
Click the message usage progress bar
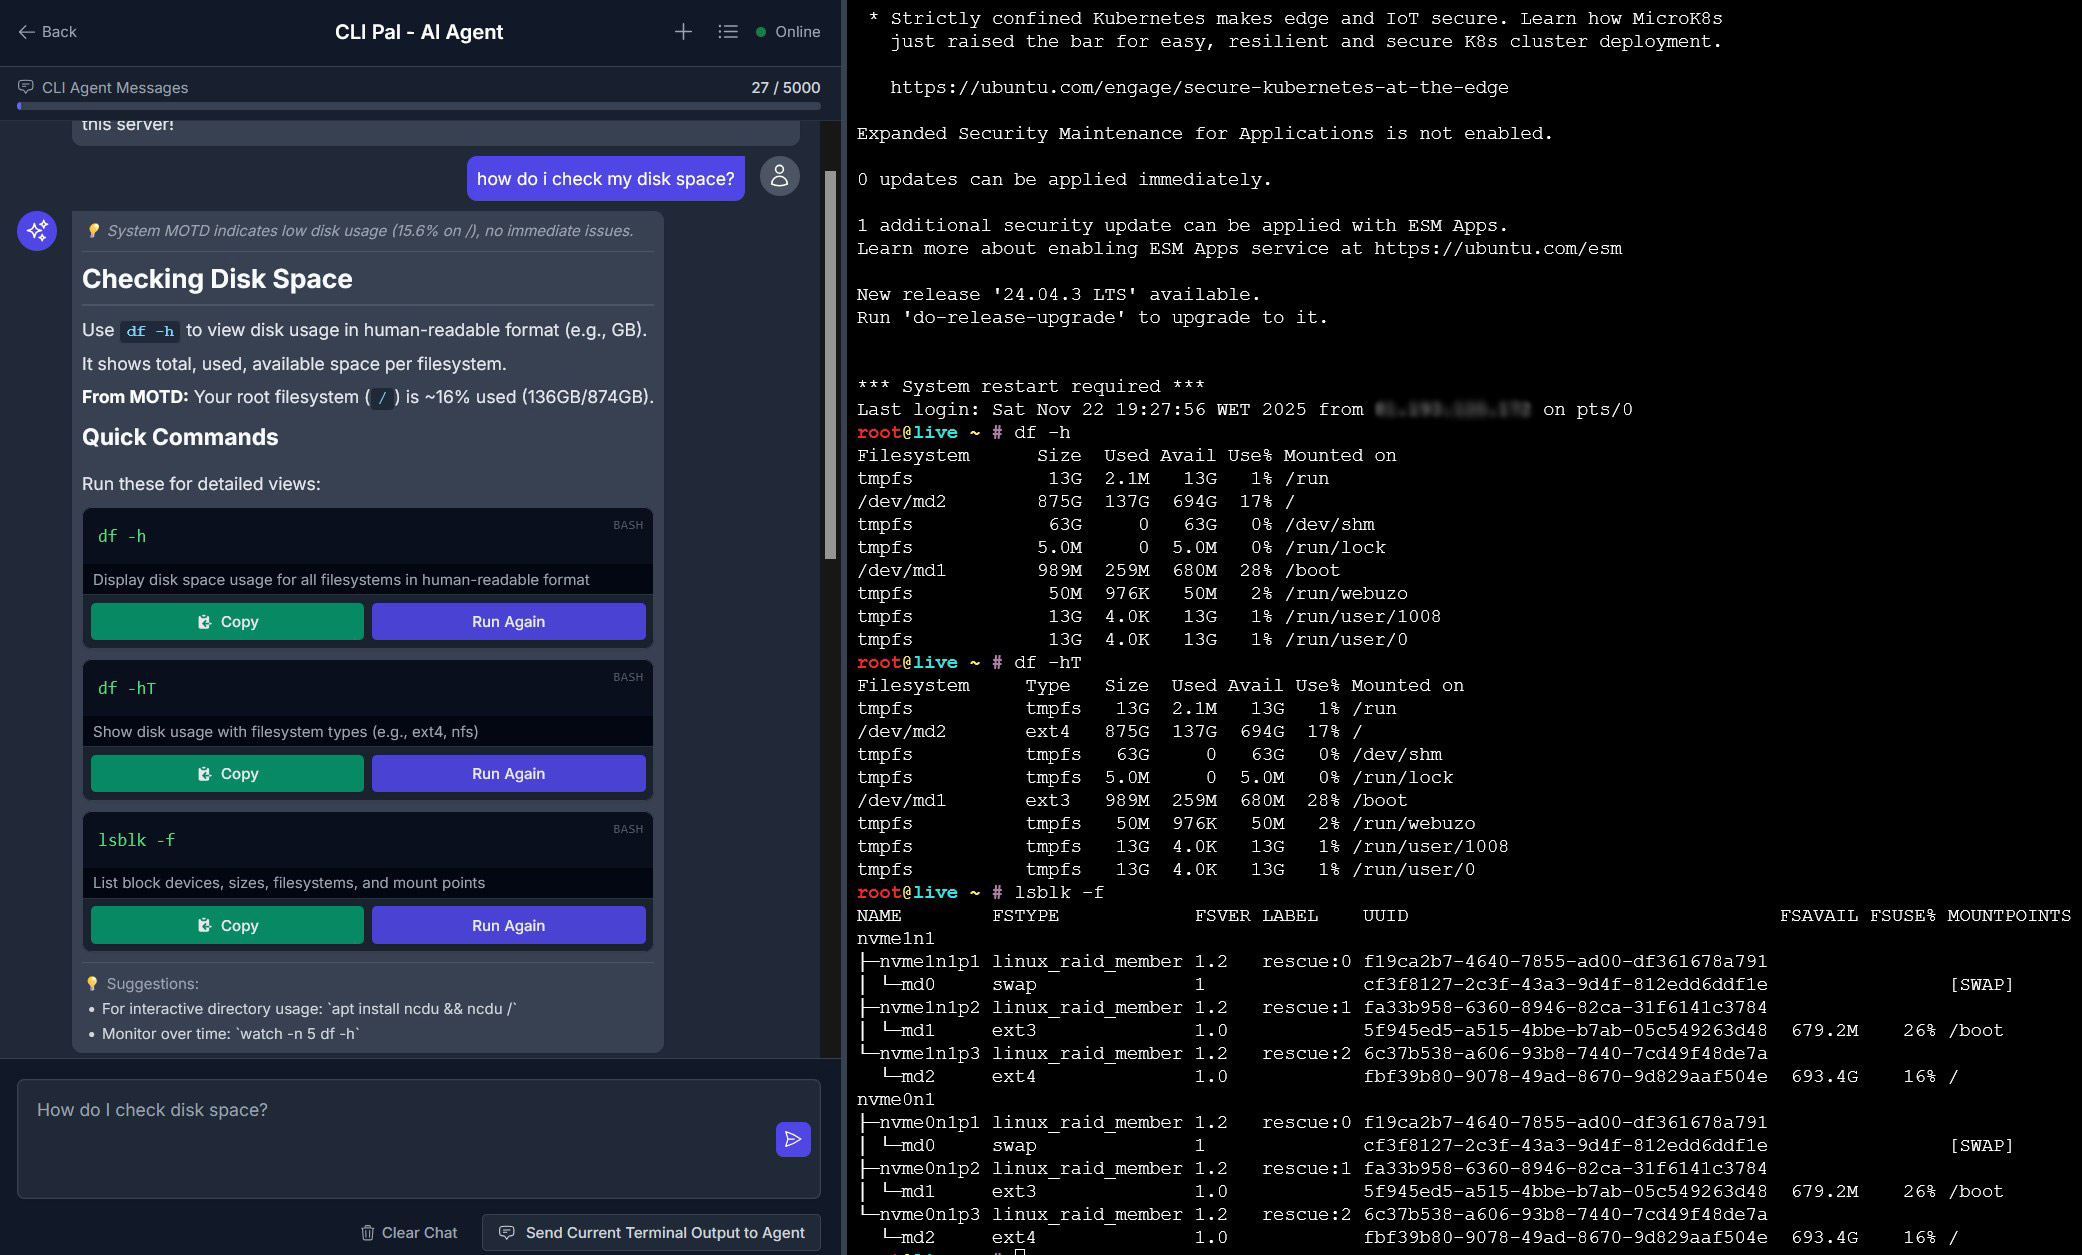point(418,106)
